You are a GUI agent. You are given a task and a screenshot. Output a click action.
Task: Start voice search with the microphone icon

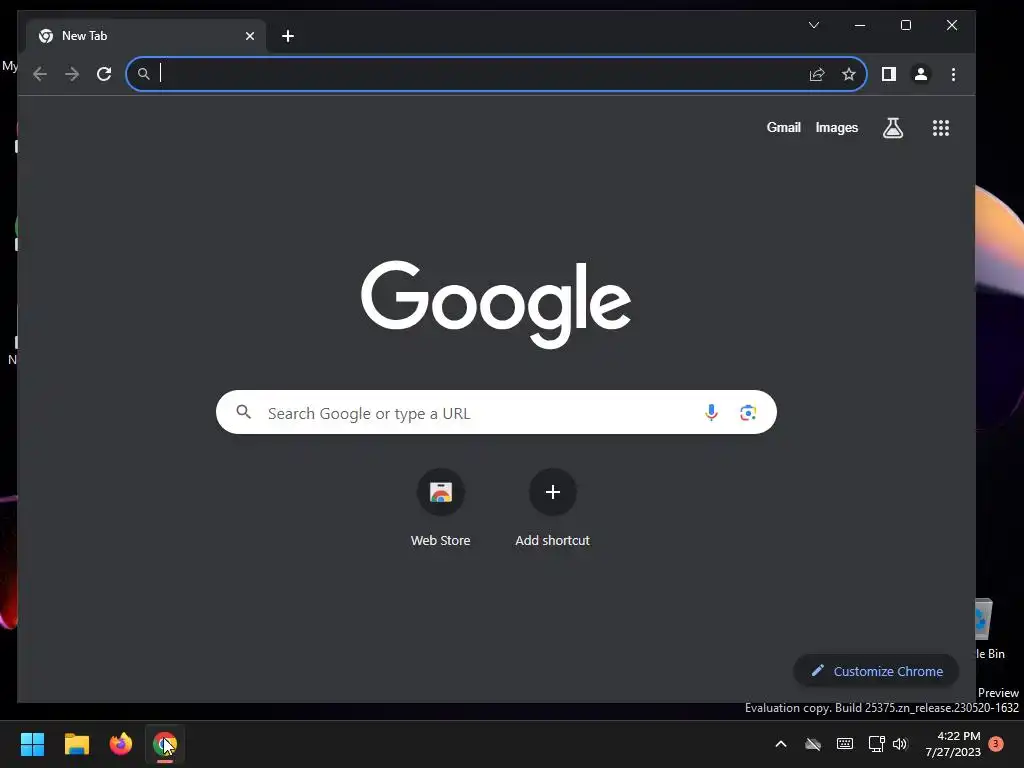711,413
